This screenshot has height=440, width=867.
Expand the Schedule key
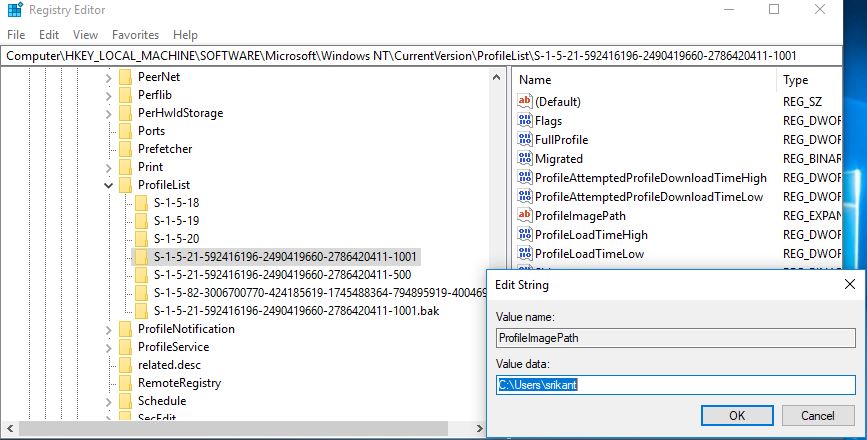click(108, 402)
